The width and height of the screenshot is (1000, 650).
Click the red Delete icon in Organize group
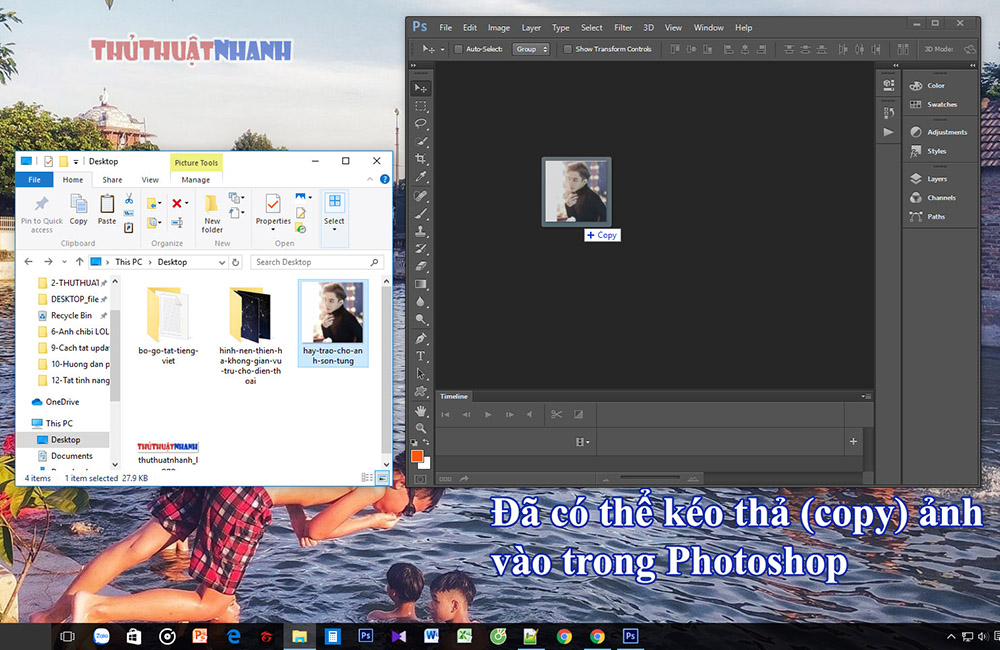pos(177,203)
